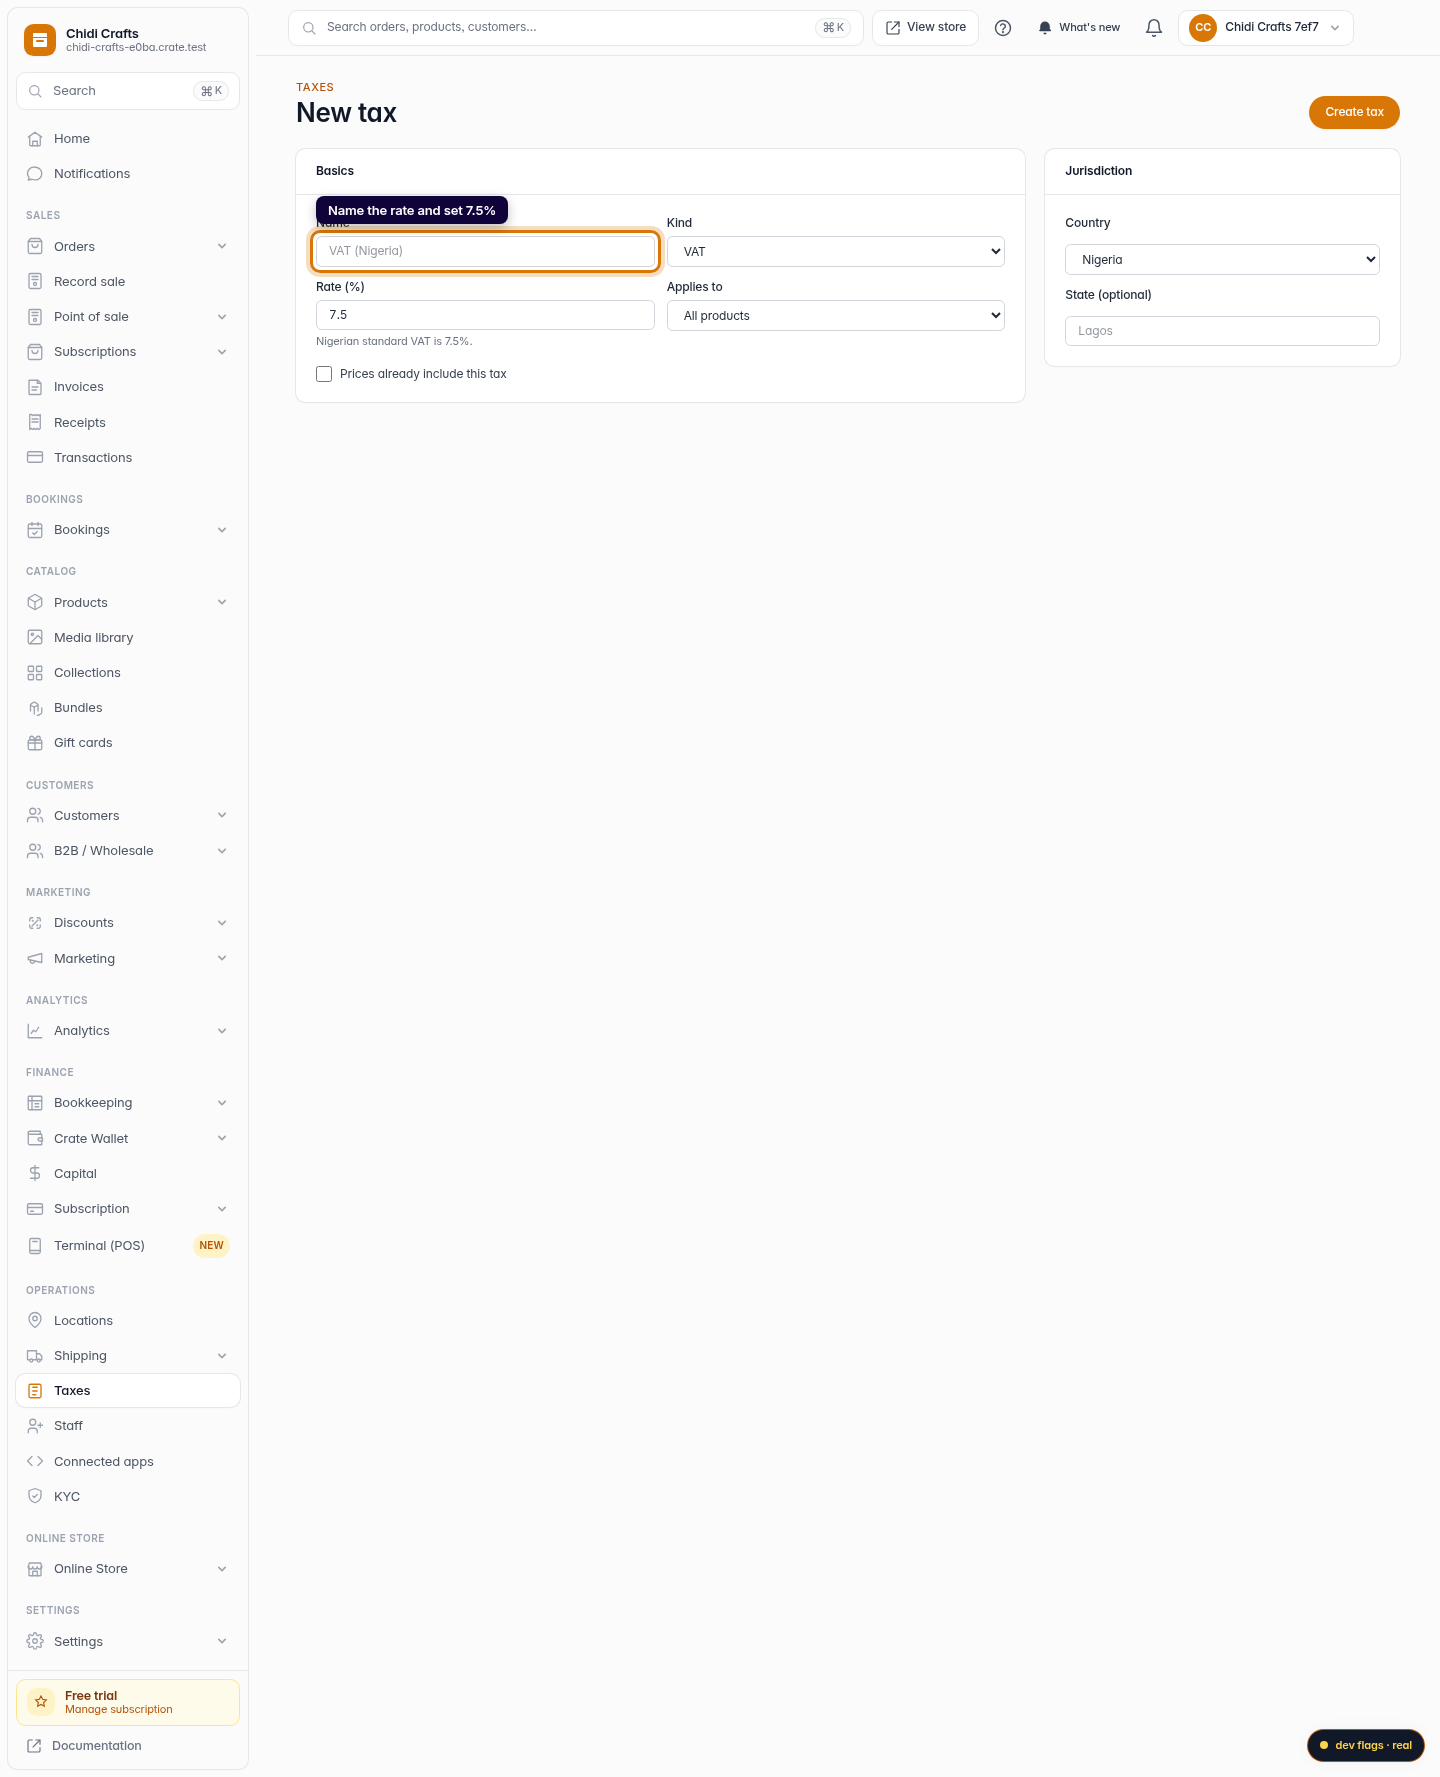1440x1777 pixels.
Task: Click the CC avatar circle
Action: (1203, 28)
